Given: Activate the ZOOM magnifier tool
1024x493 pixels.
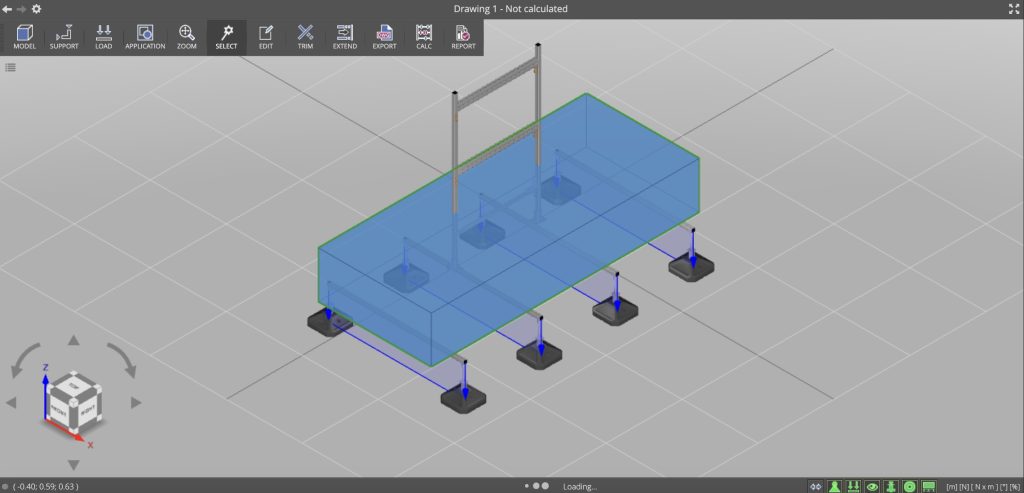Looking at the screenshot, I should coord(187,37).
